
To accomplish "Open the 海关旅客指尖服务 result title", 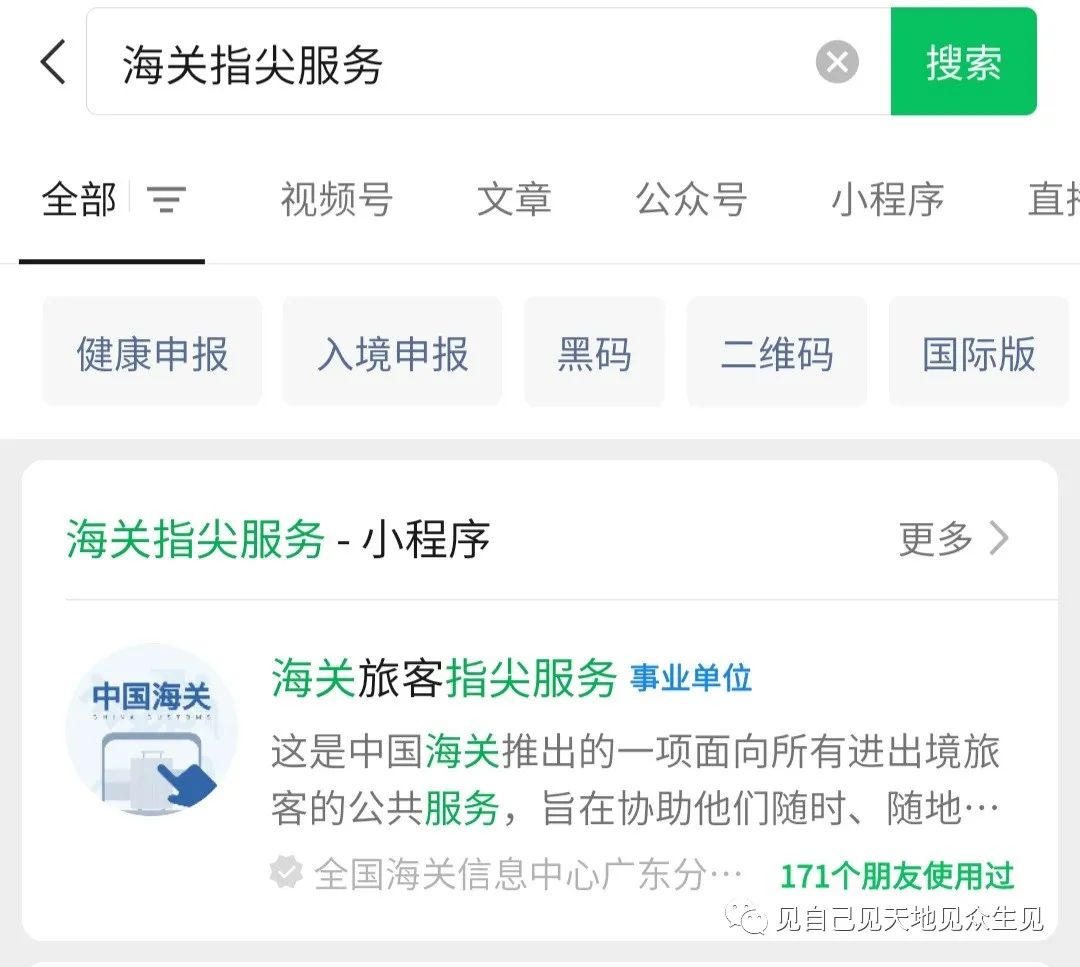I will (x=444, y=678).
